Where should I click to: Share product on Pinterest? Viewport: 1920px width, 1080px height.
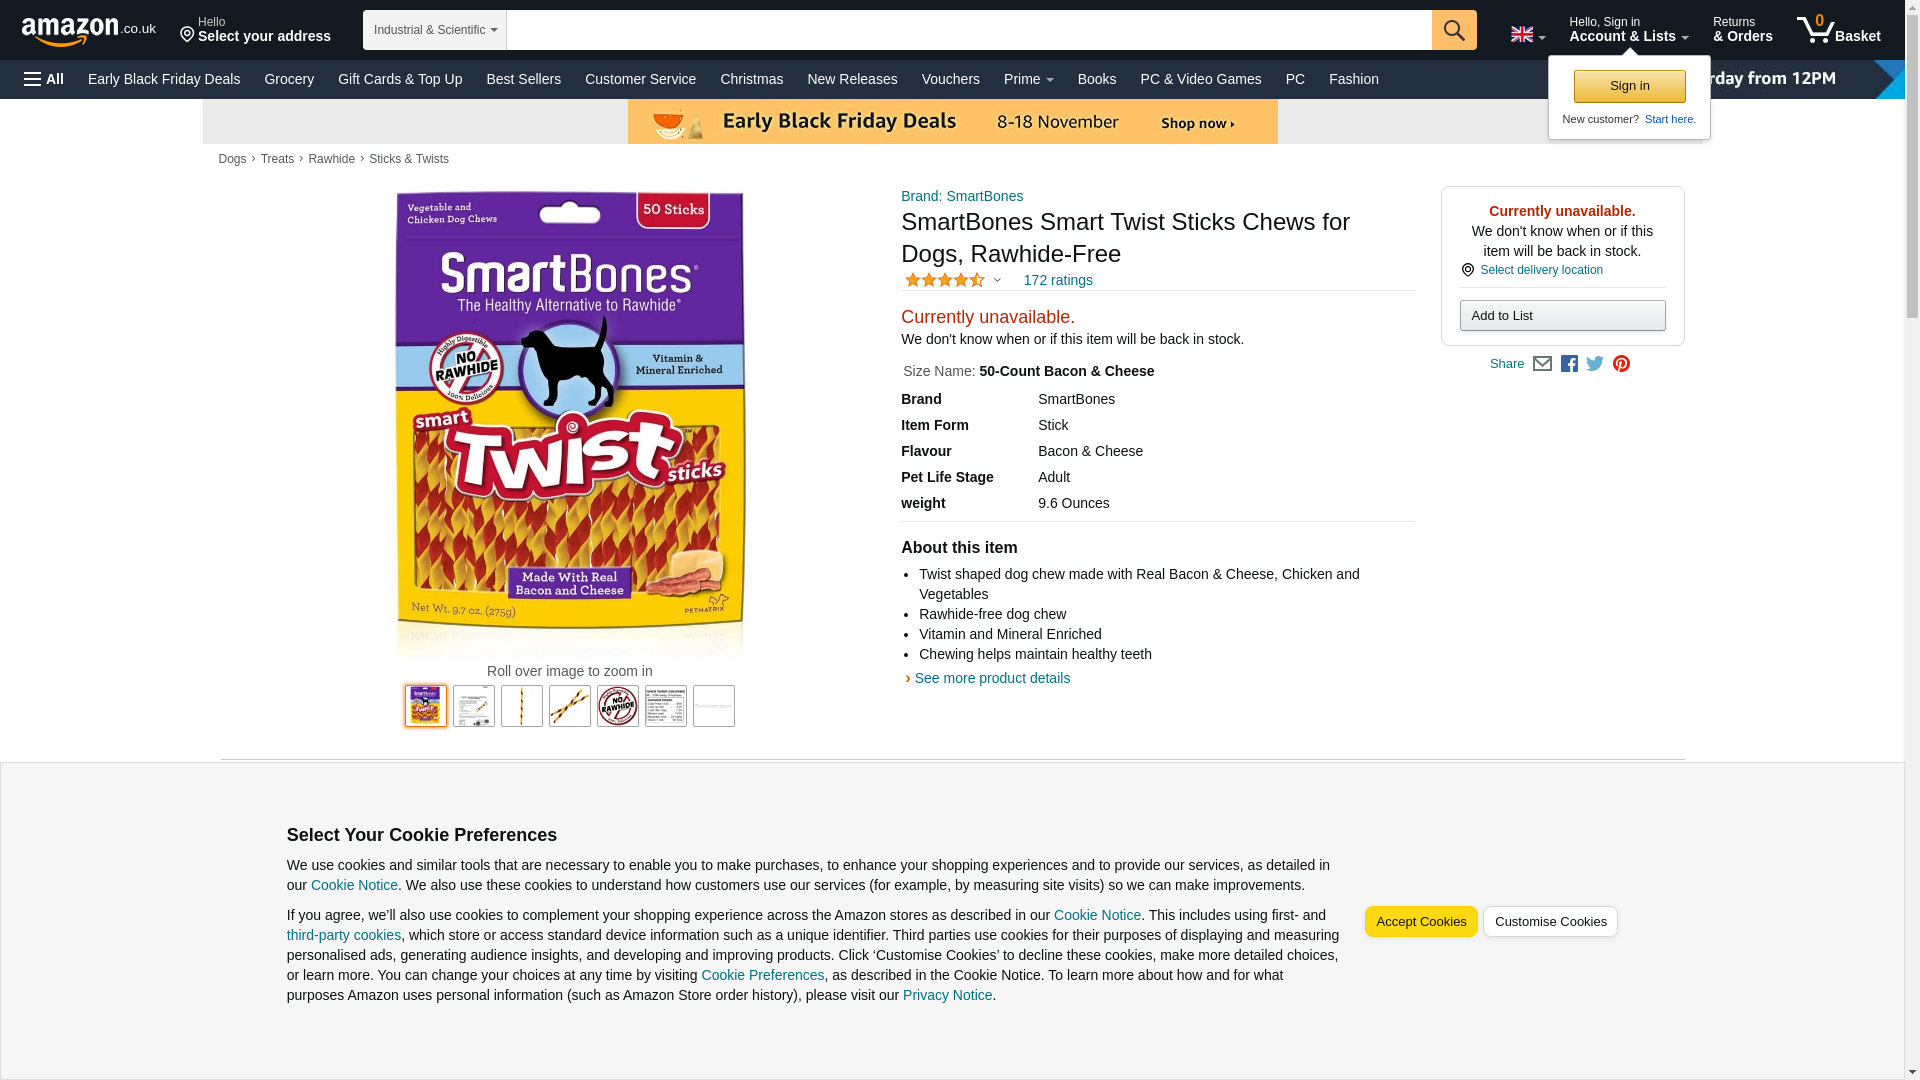pyautogui.click(x=1621, y=364)
